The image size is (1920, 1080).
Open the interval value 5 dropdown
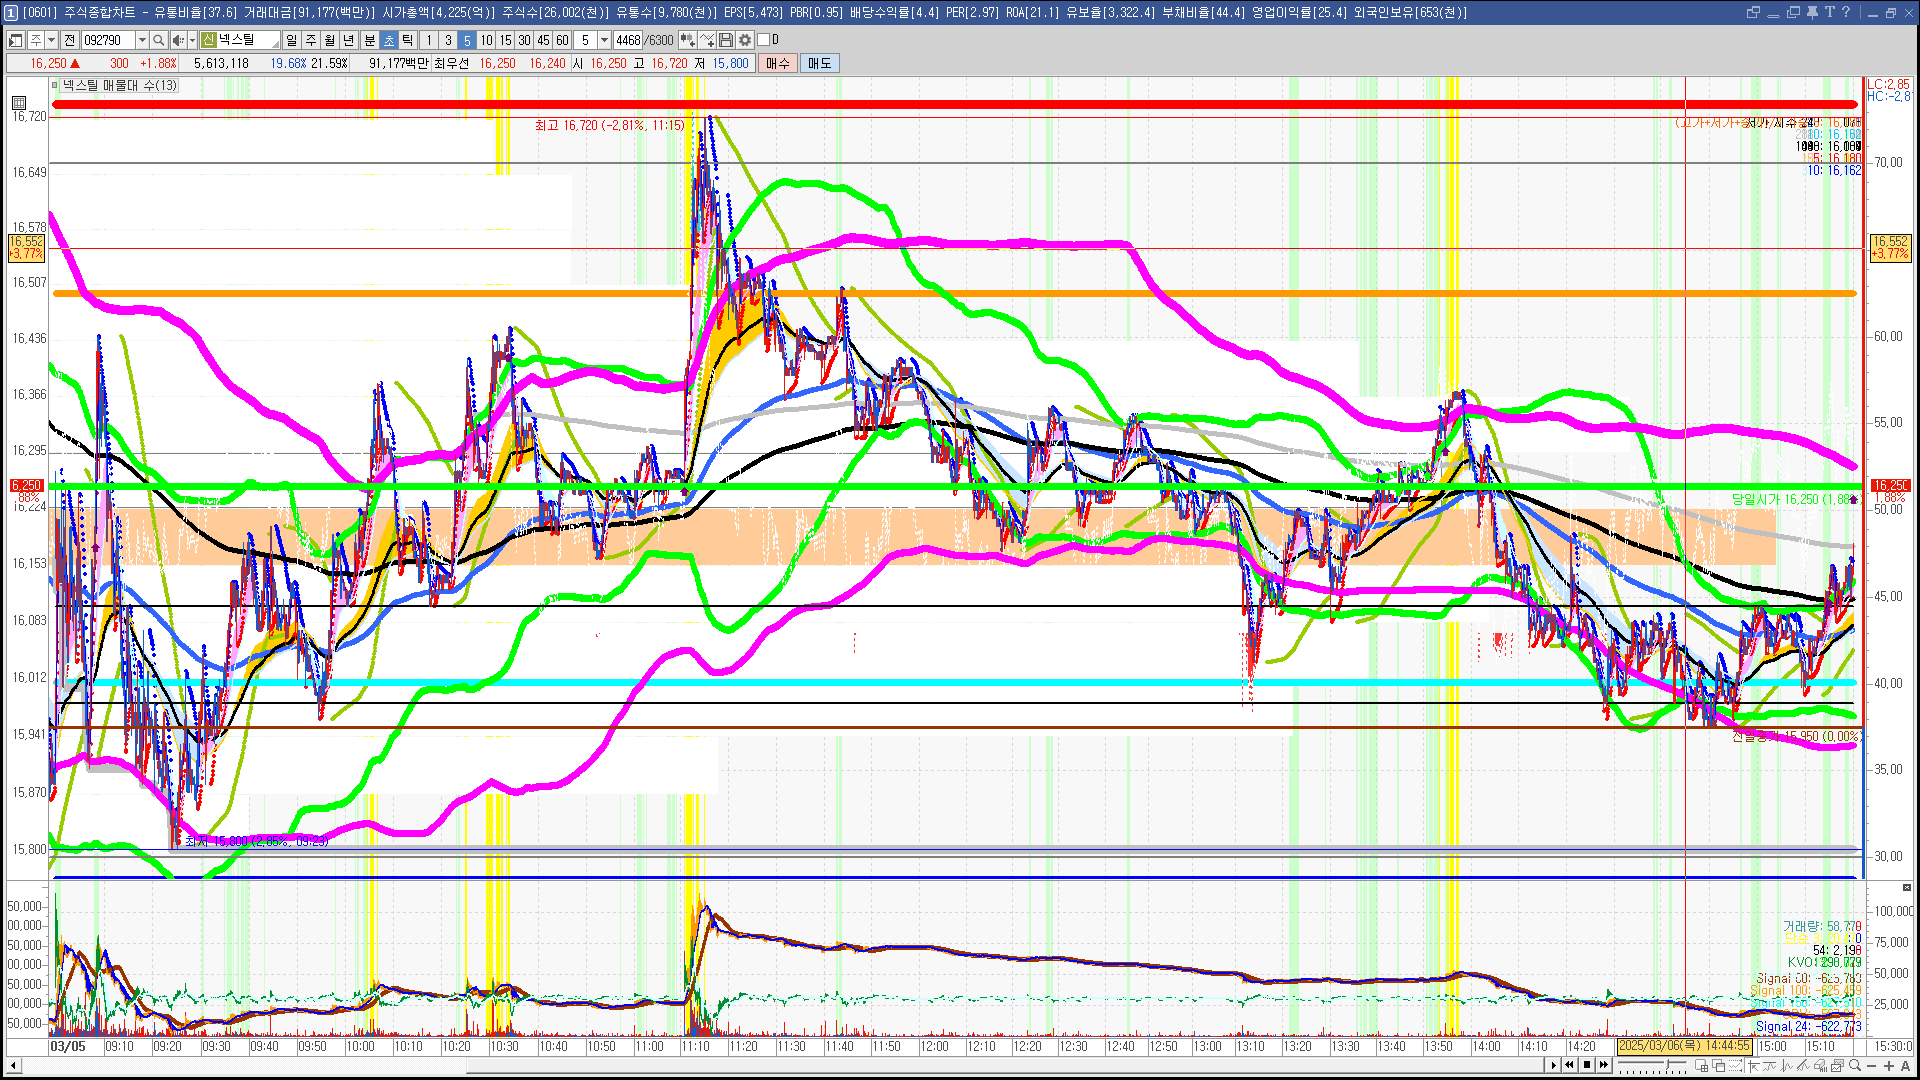[x=604, y=40]
